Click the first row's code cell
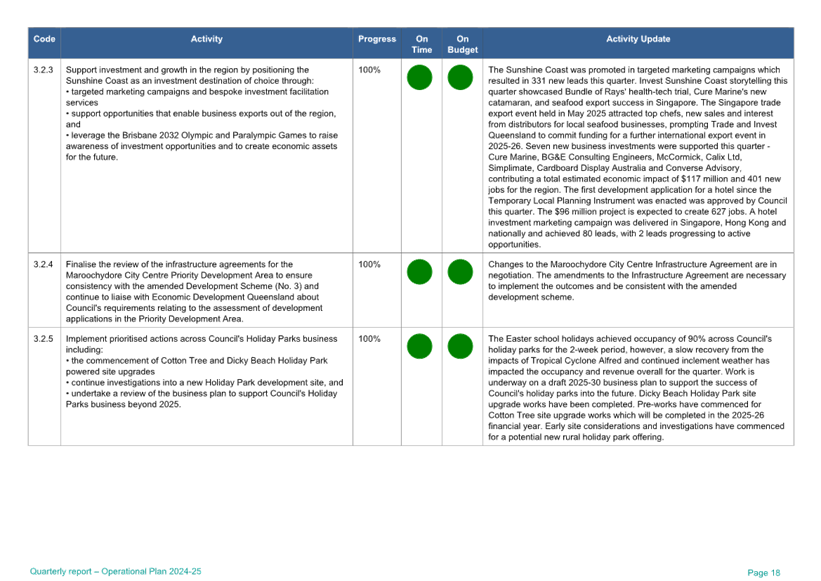Screen dimensions: 821x581 tap(44, 69)
